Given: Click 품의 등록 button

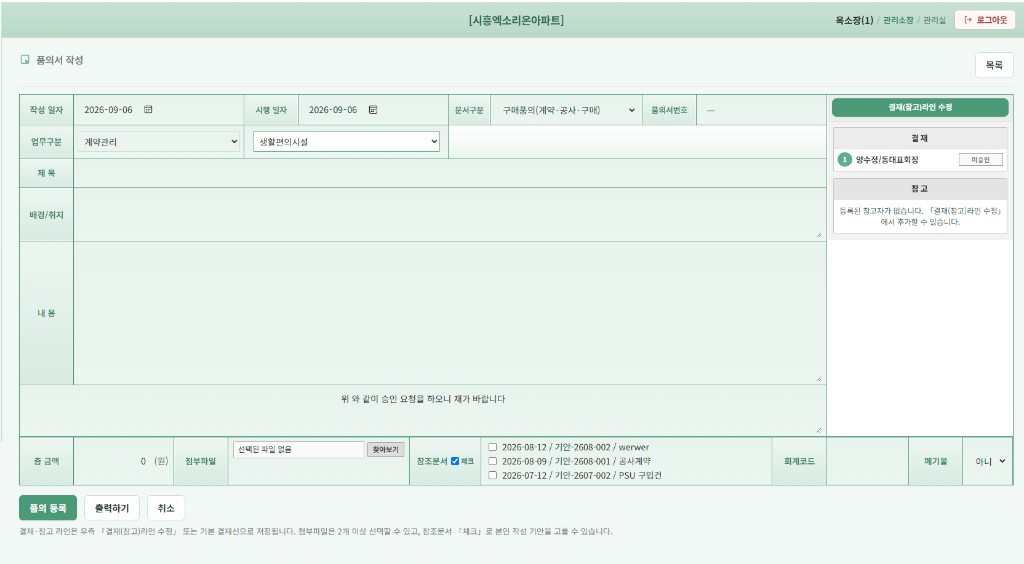Looking at the screenshot, I should click(48, 508).
